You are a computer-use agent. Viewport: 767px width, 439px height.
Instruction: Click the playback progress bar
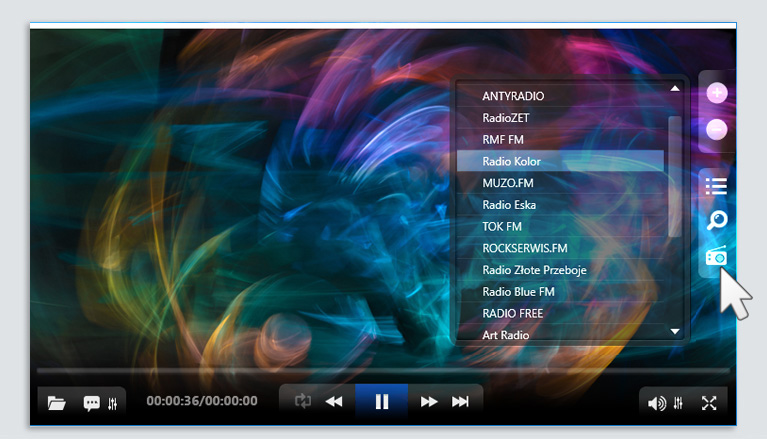point(383,371)
